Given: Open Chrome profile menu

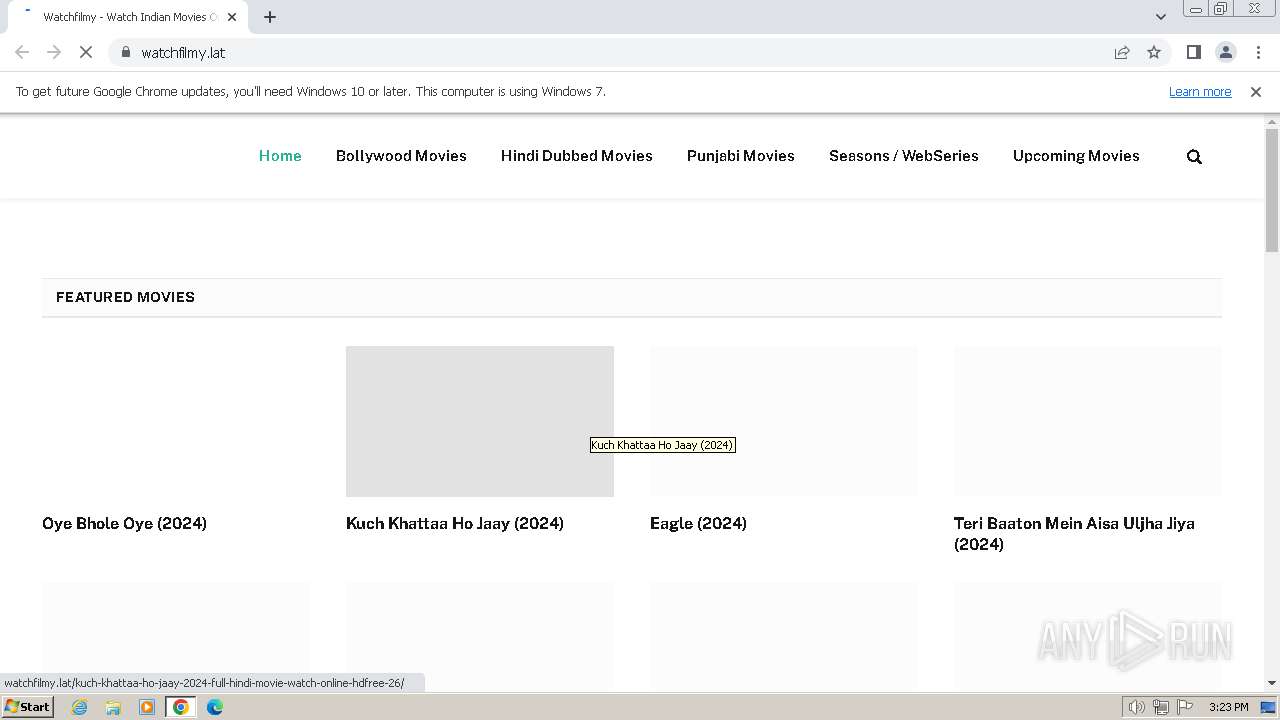Looking at the screenshot, I should click(1225, 52).
